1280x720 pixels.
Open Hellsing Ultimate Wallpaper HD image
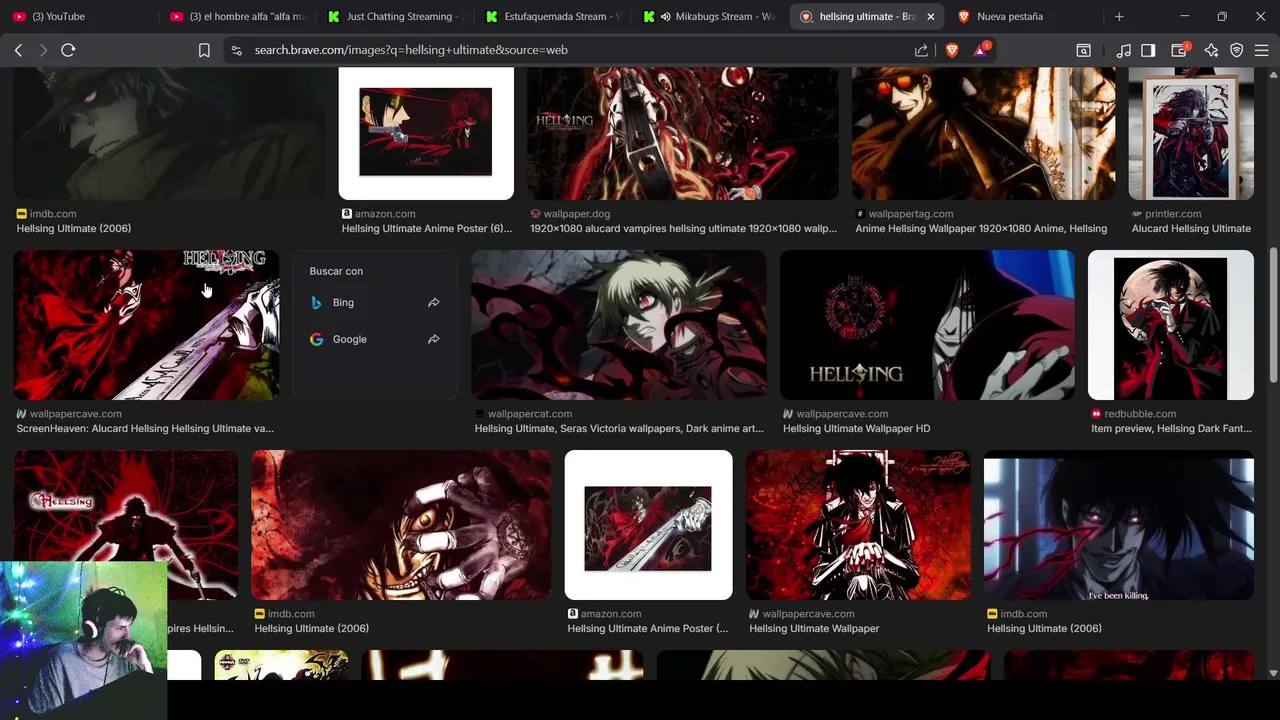[x=927, y=325]
